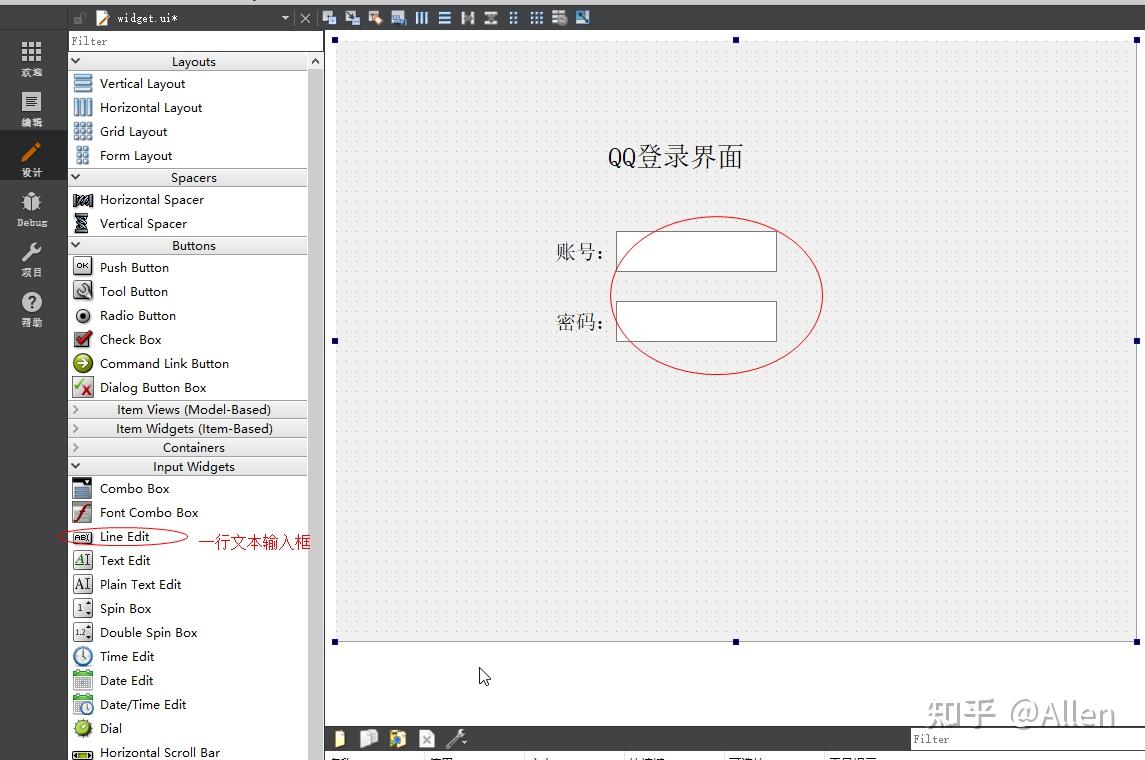Viewport: 1145px width, 760px height.
Task: Click the Lay Out in Grid icon
Action: [536, 17]
